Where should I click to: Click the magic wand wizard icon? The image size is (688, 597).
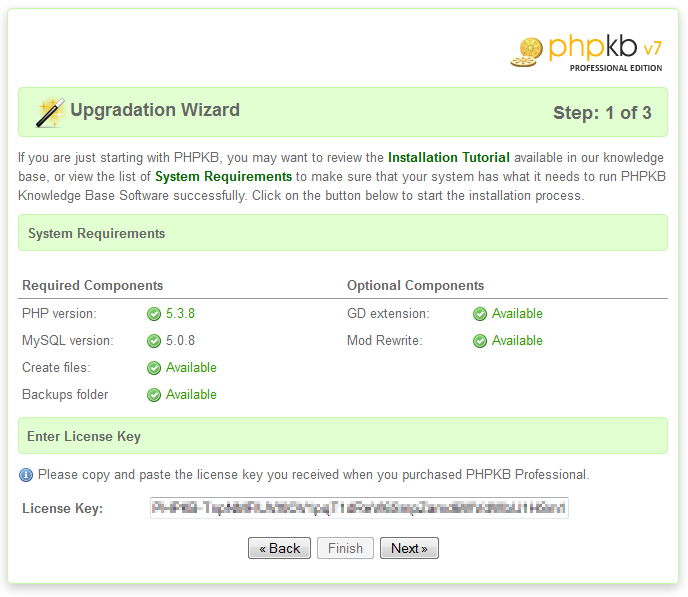pos(50,113)
